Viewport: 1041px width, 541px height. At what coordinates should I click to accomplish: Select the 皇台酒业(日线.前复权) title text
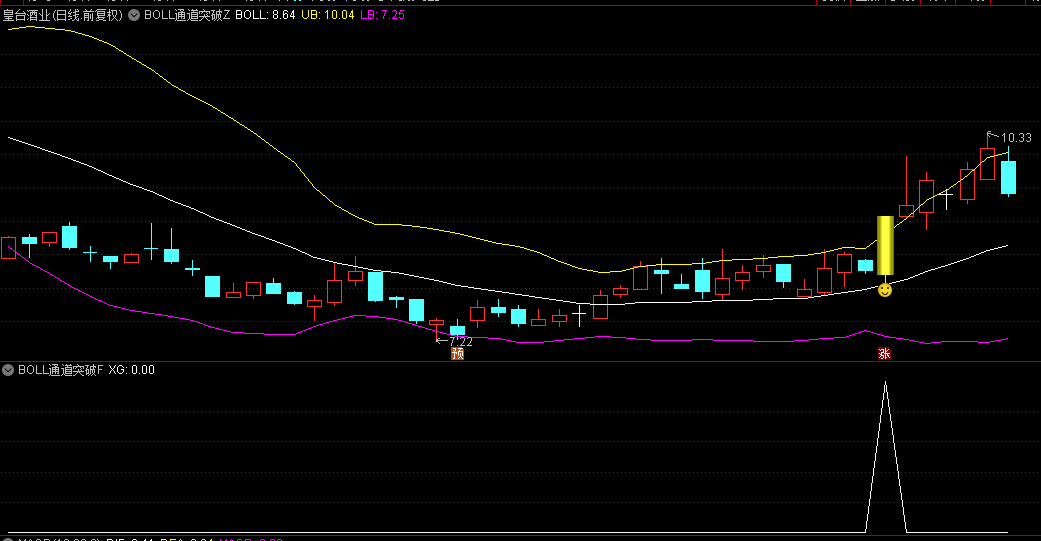[63, 15]
